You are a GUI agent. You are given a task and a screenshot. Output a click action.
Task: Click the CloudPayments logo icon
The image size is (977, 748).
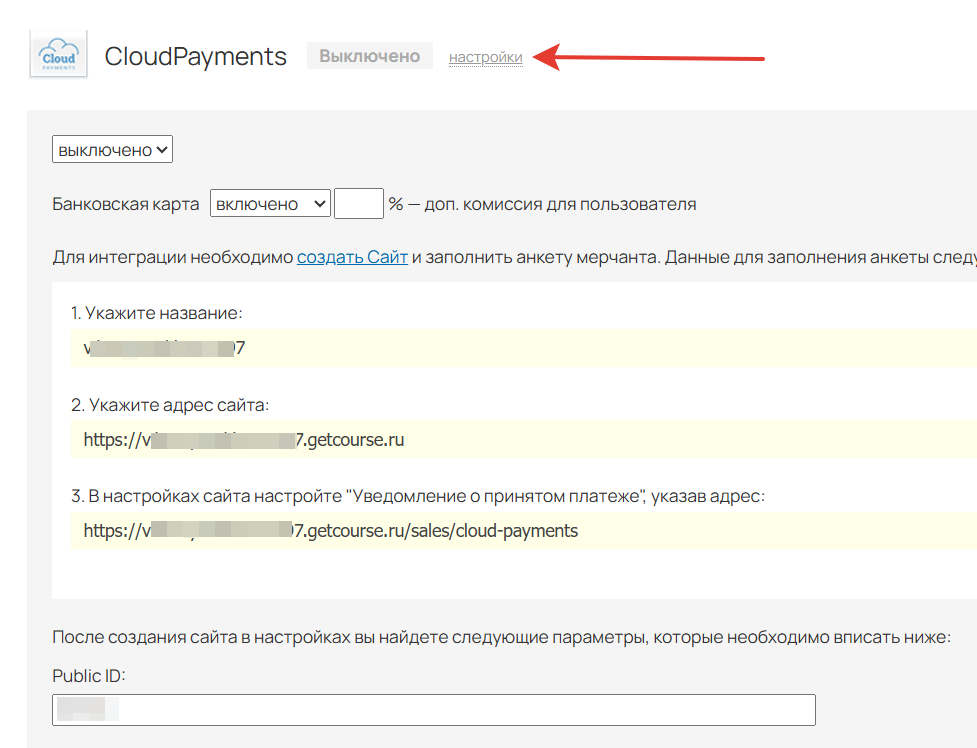[x=59, y=54]
